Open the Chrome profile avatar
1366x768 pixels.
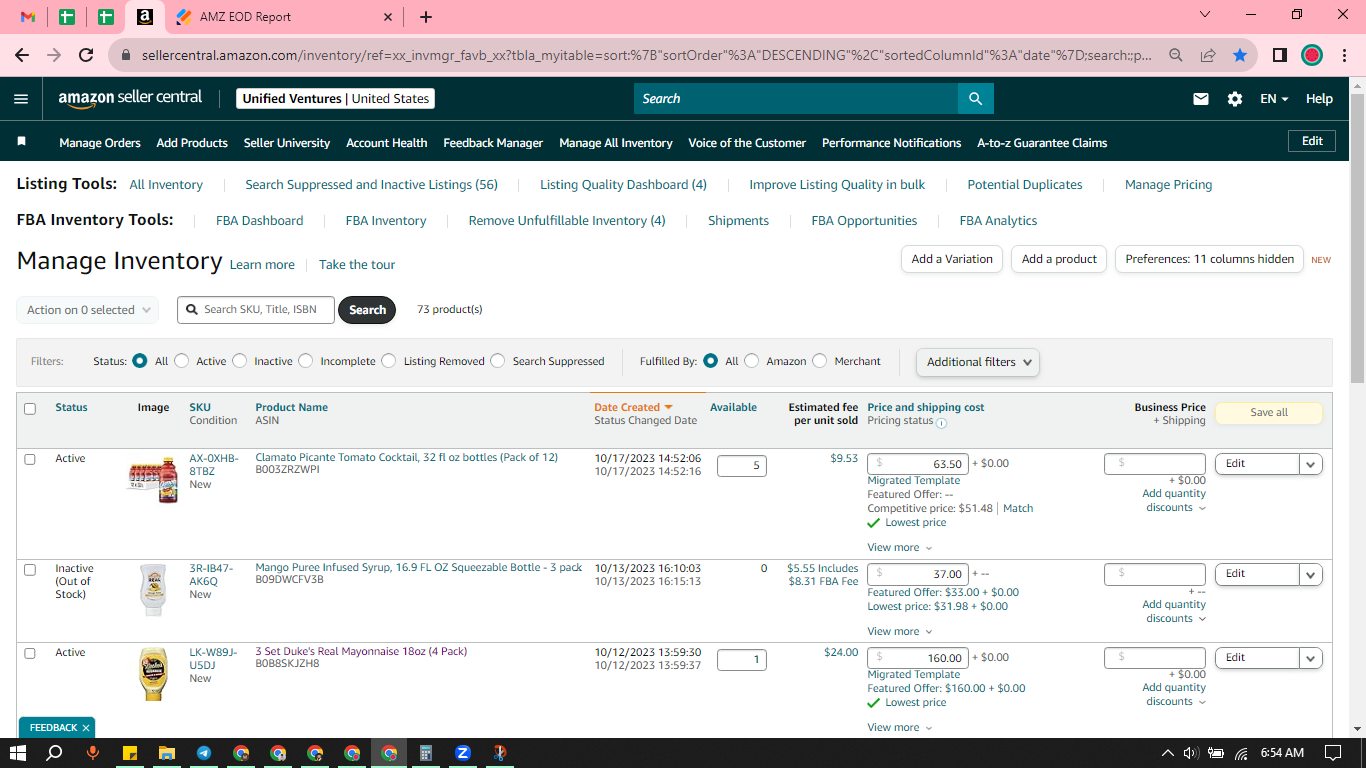[x=1312, y=55]
